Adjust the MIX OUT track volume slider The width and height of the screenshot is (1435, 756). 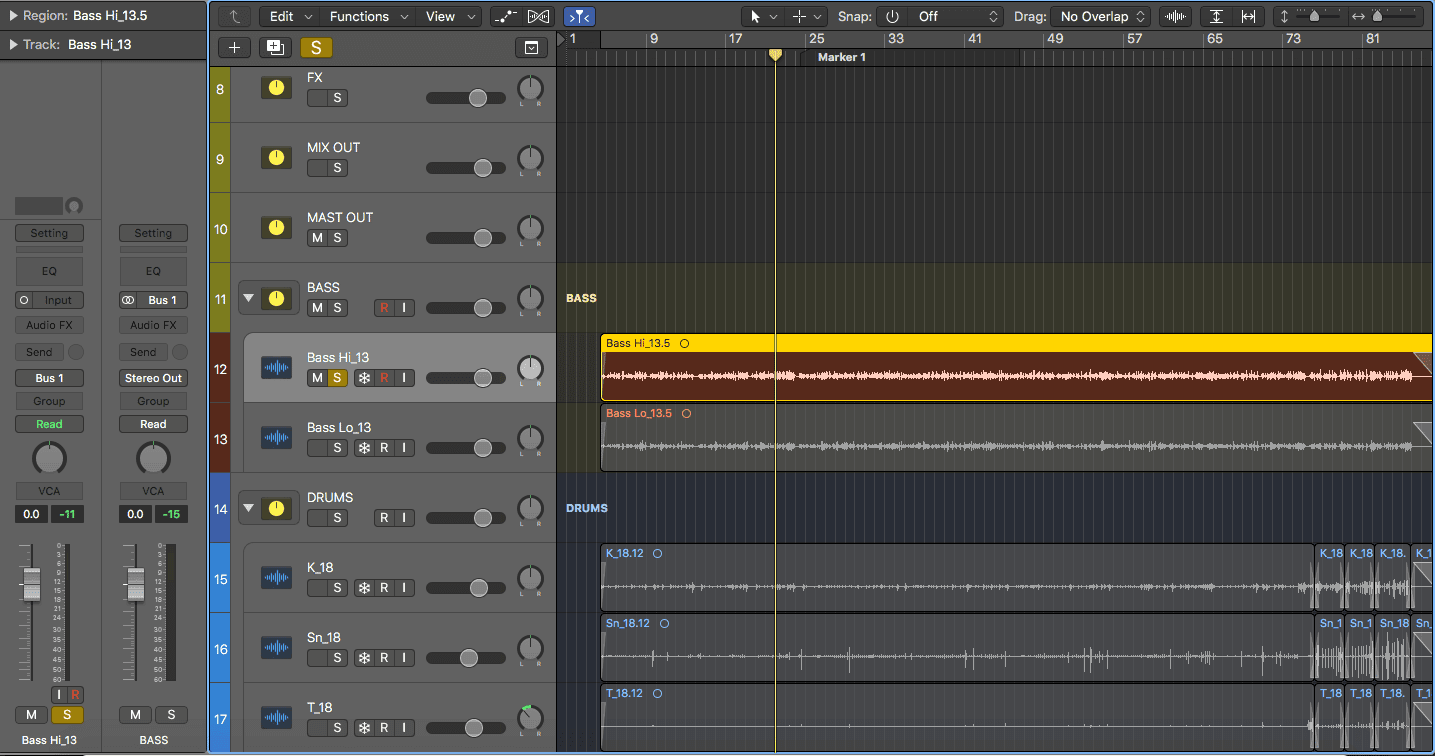click(467, 168)
